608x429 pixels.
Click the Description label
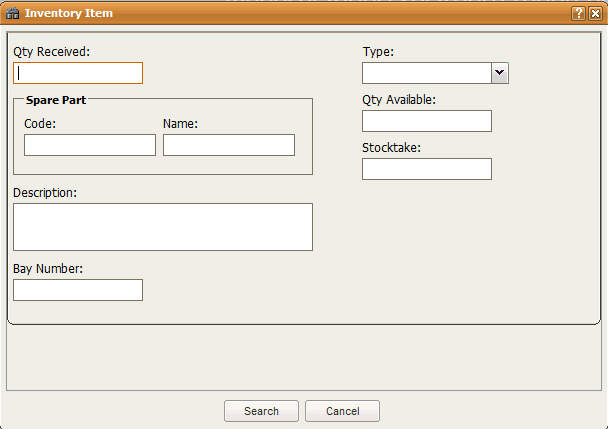(46, 191)
